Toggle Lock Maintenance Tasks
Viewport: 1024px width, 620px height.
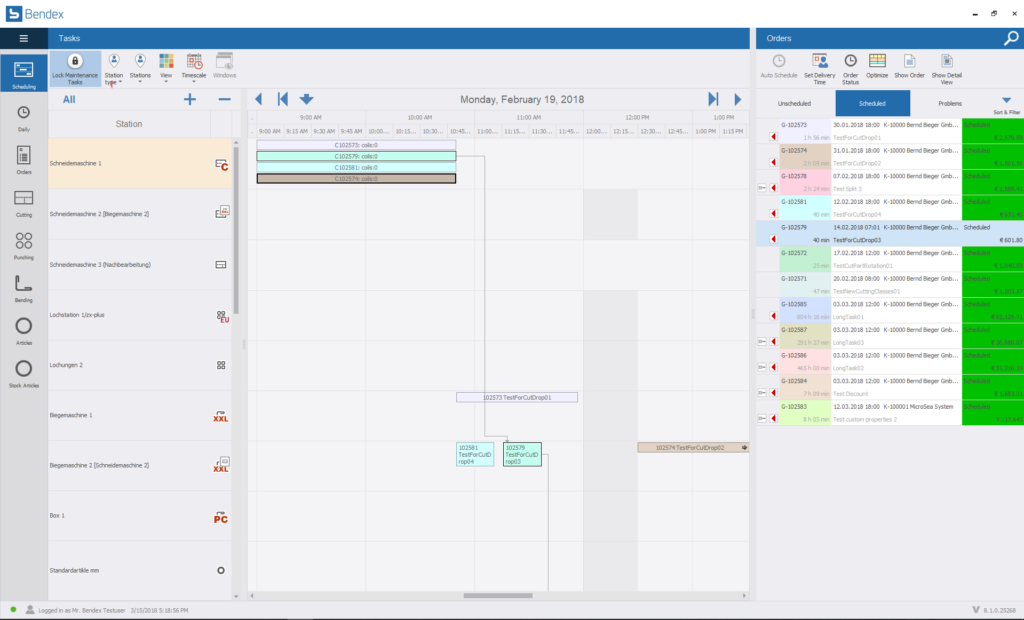tap(76, 67)
